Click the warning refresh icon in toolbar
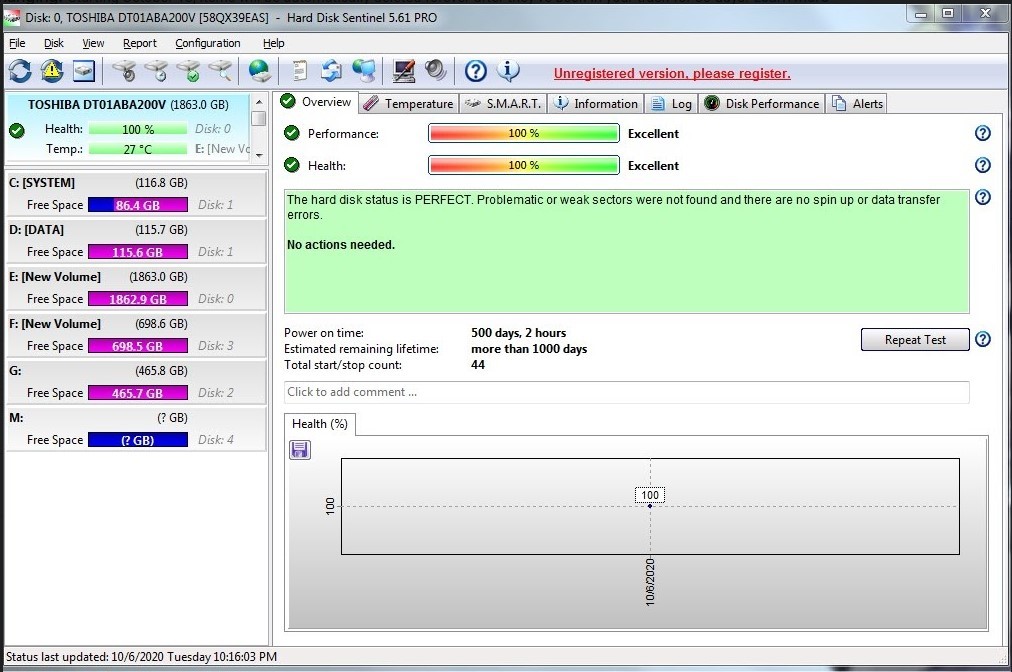The image size is (1012, 672). (x=52, y=71)
